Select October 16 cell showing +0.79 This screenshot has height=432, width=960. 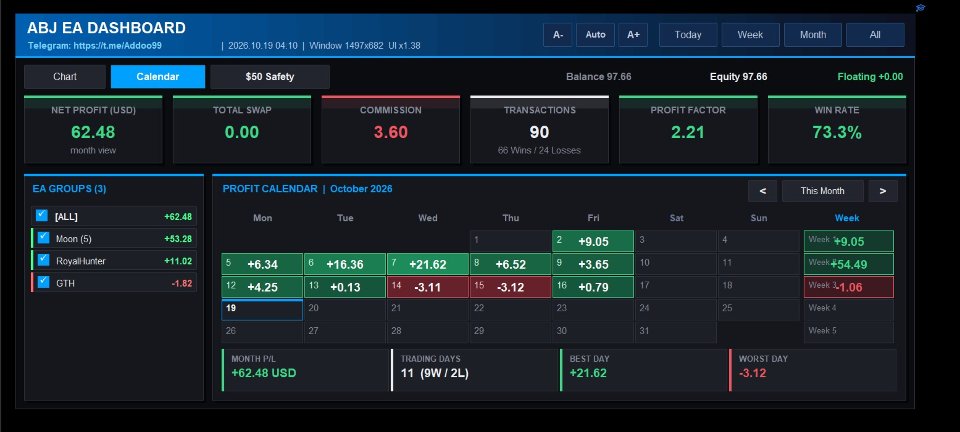[x=593, y=287]
